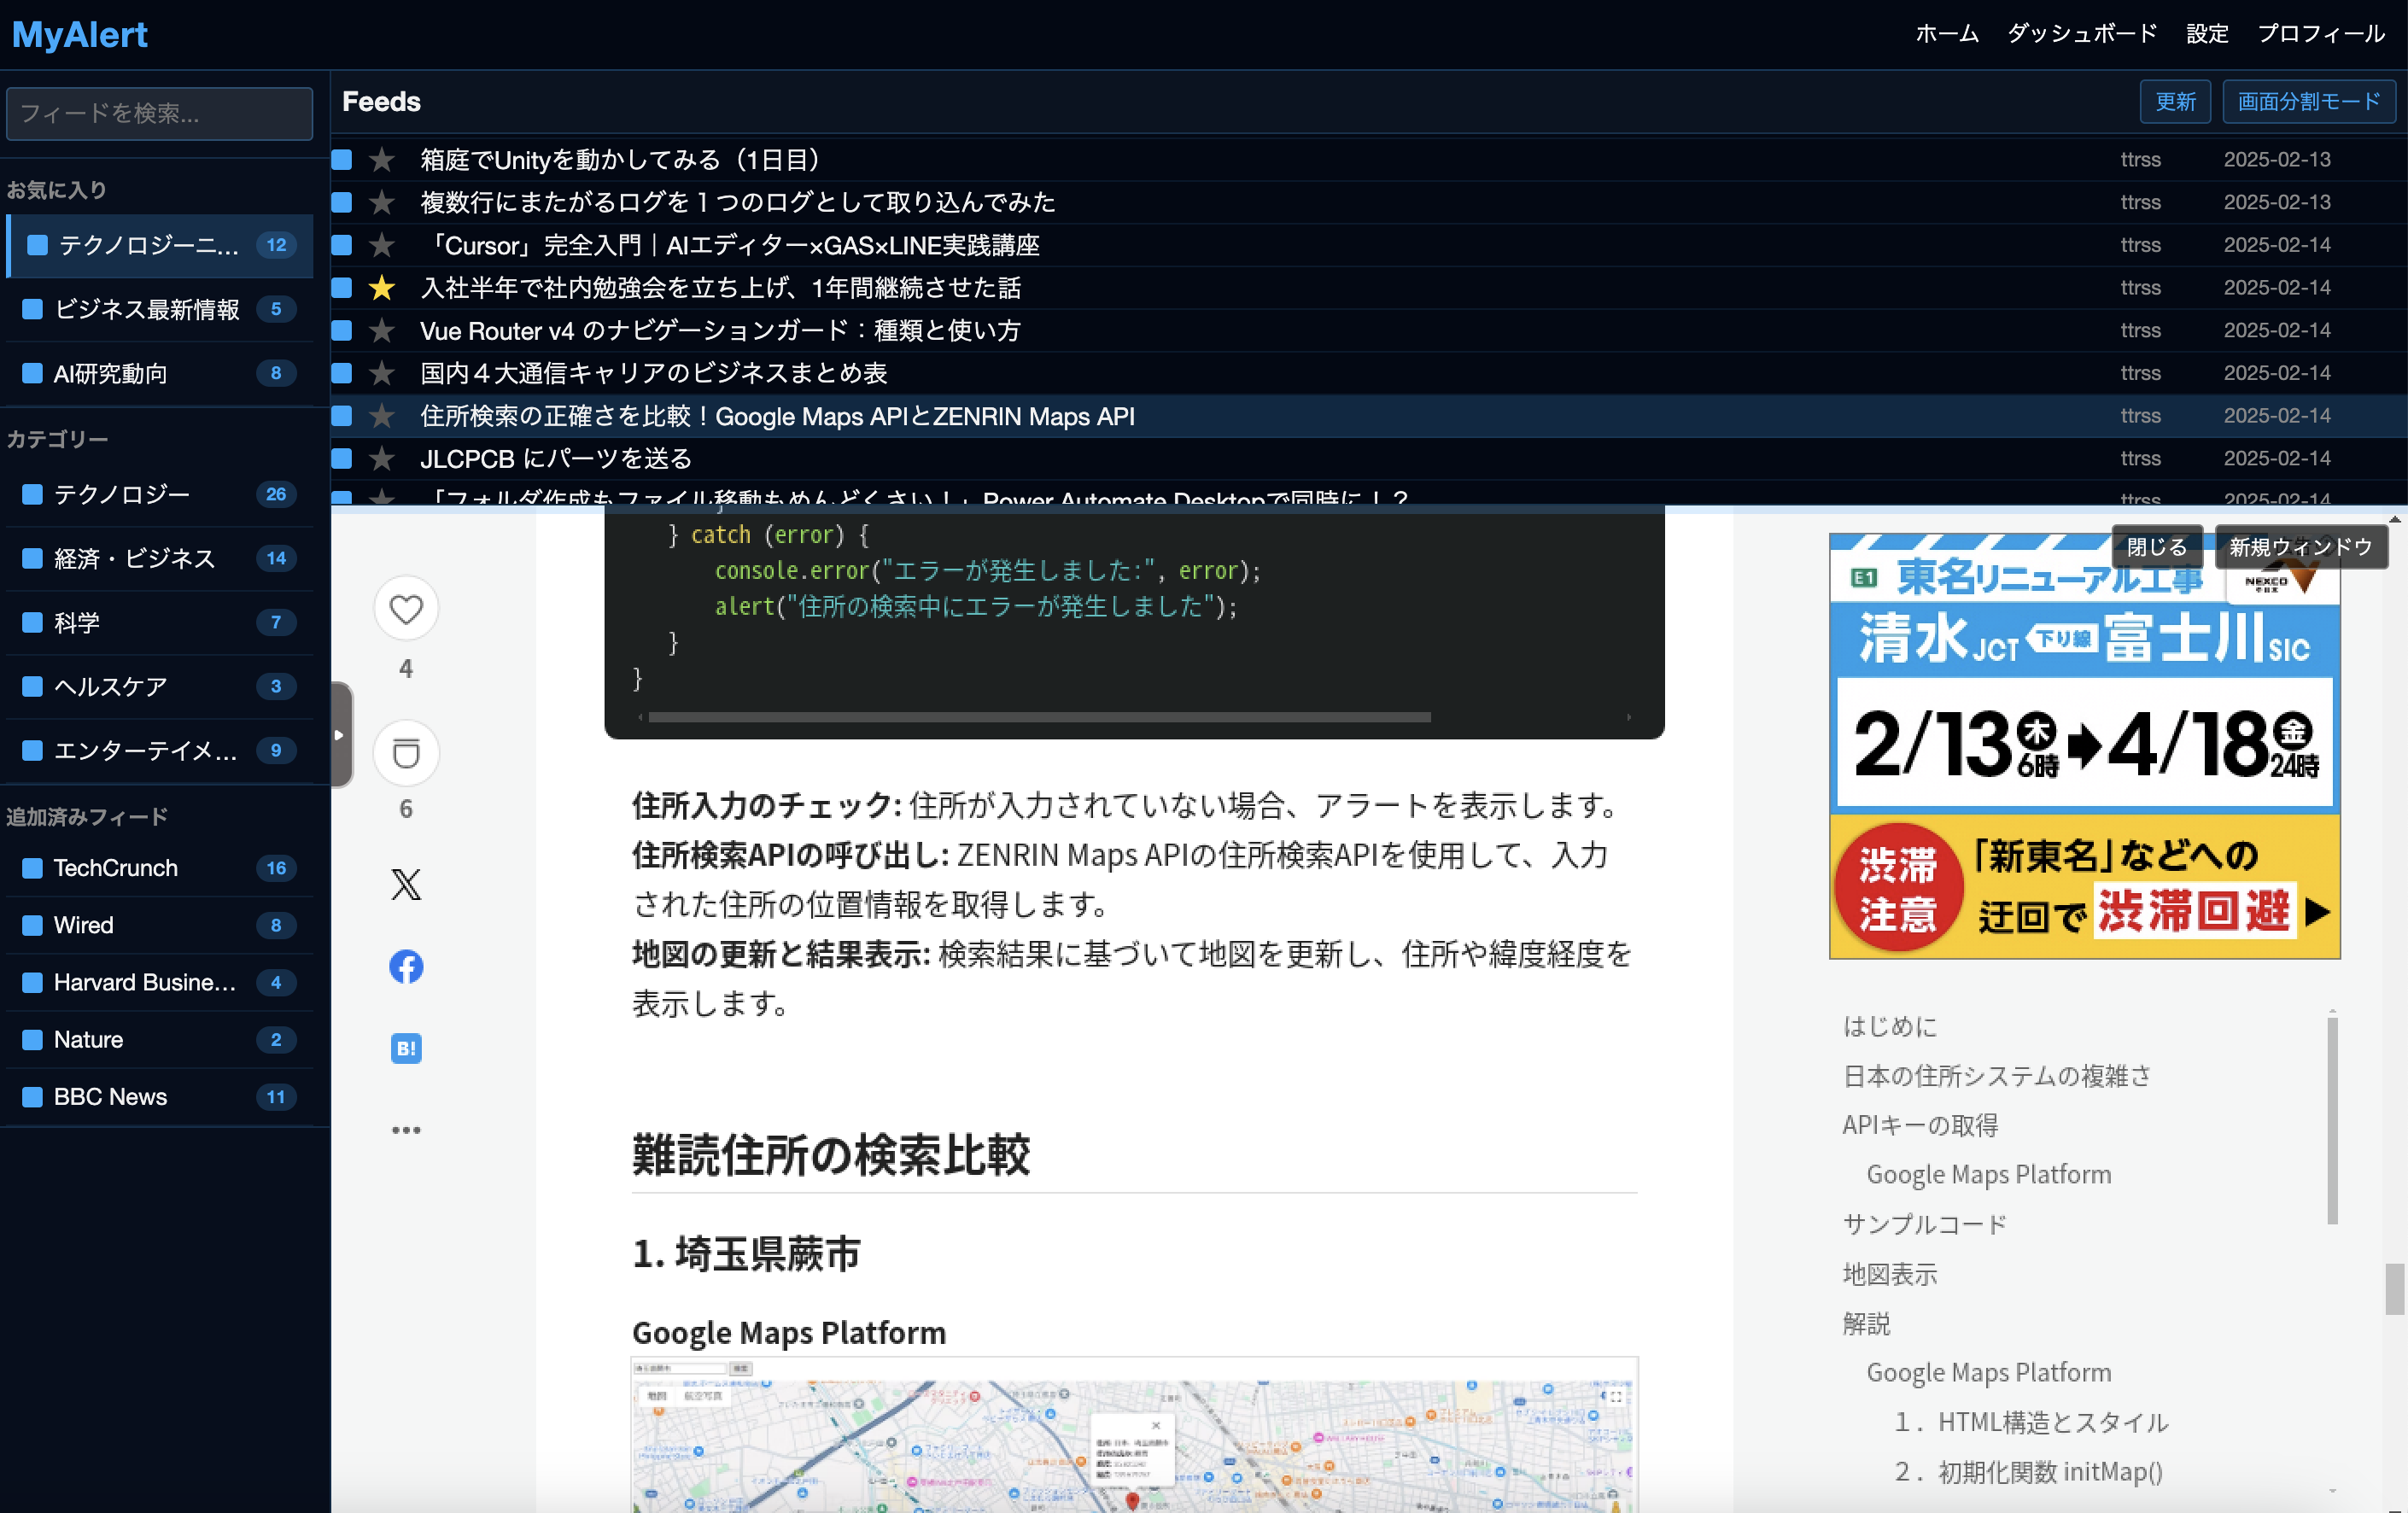Unstar the 入社半年で社内勉強会 article
Image resolution: width=2408 pixels, height=1513 pixels.
(x=381, y=288)
